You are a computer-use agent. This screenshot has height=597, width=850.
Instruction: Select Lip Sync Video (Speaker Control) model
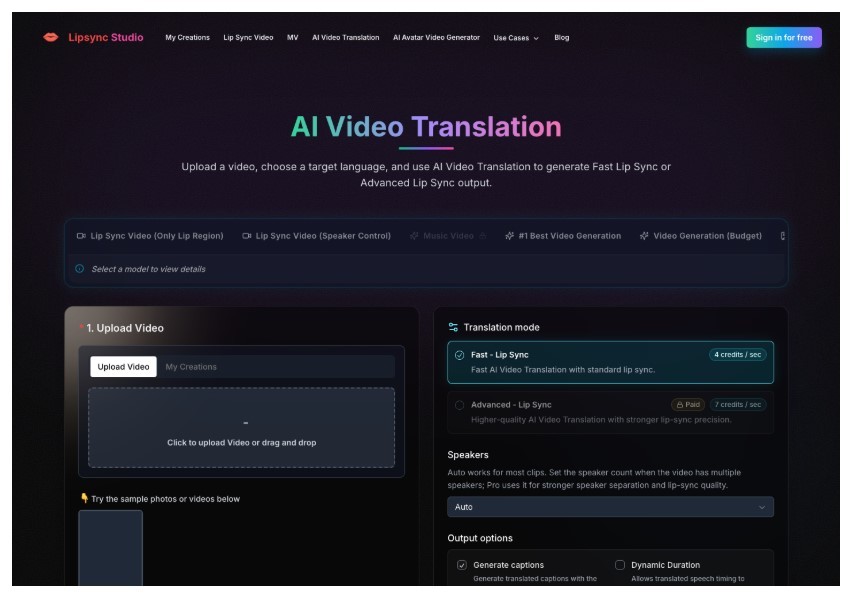[317, 236]
